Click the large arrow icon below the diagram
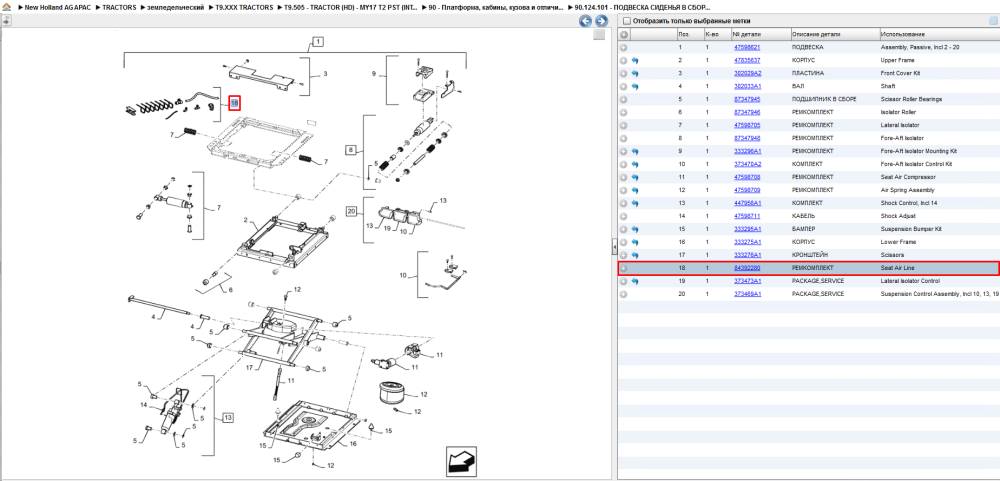 [462, 460]
